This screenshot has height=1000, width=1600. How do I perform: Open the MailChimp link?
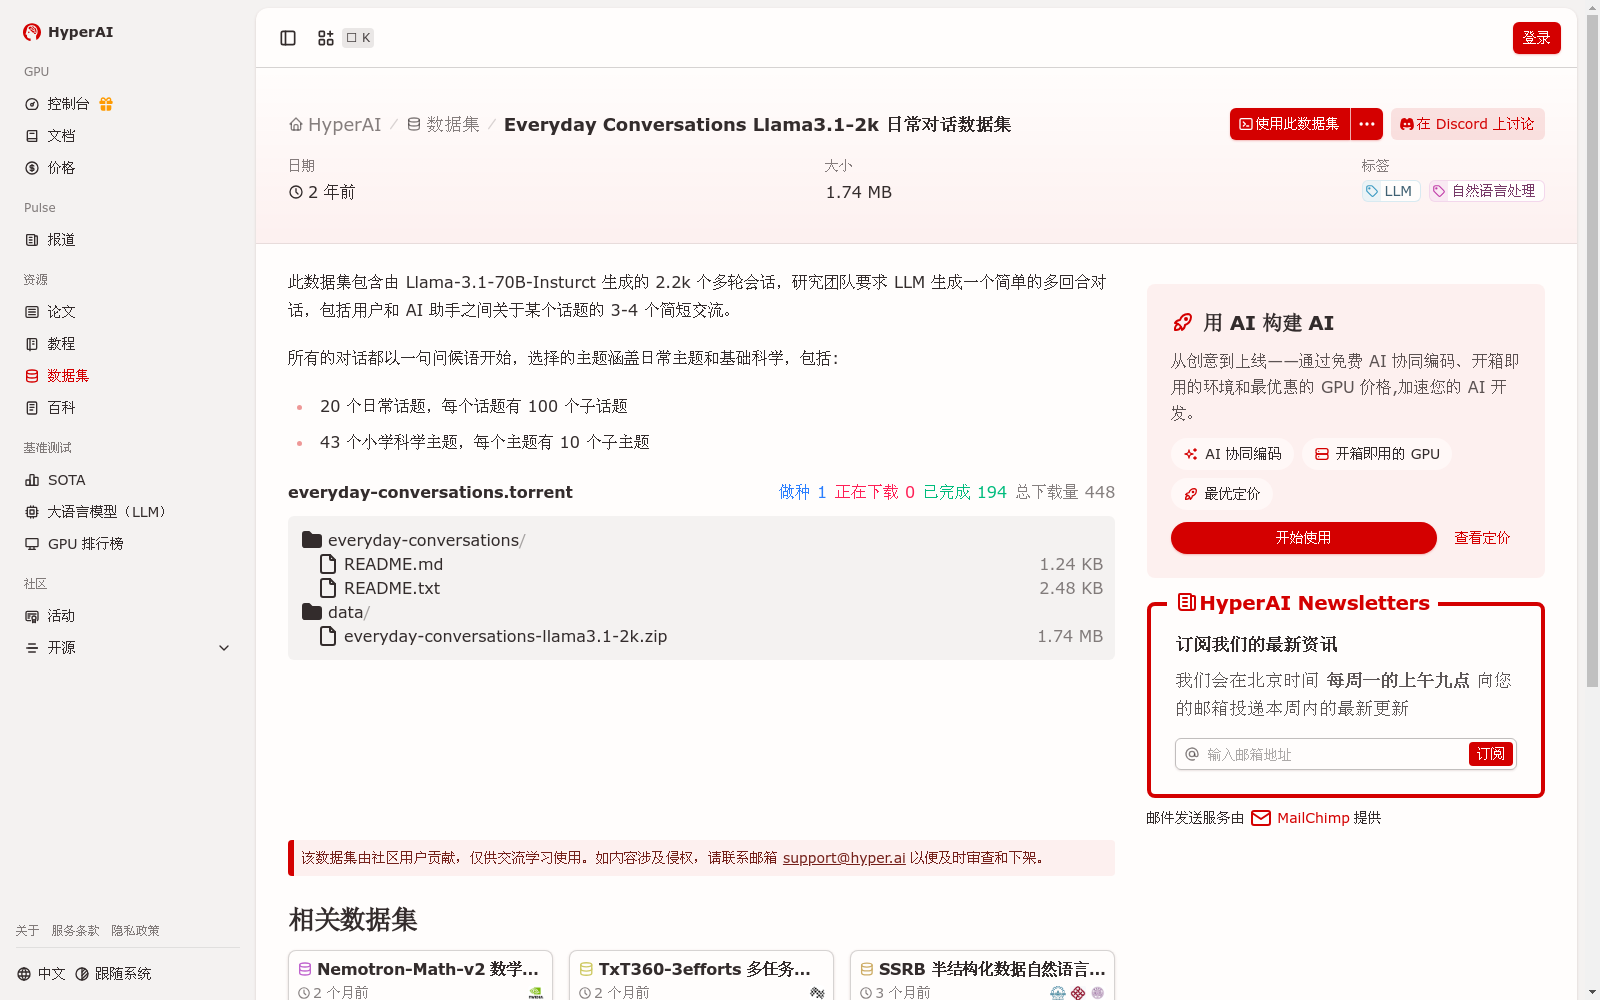(x=1312, y=818)
